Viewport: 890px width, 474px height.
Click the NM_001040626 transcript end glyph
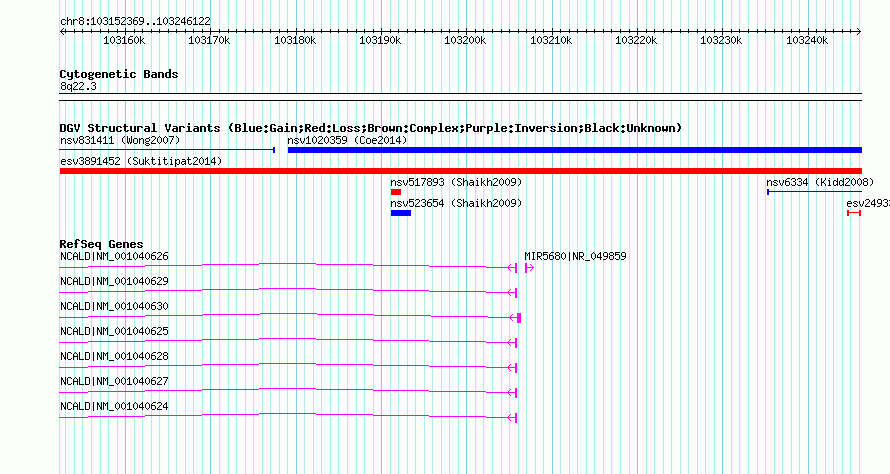point(513,267)
